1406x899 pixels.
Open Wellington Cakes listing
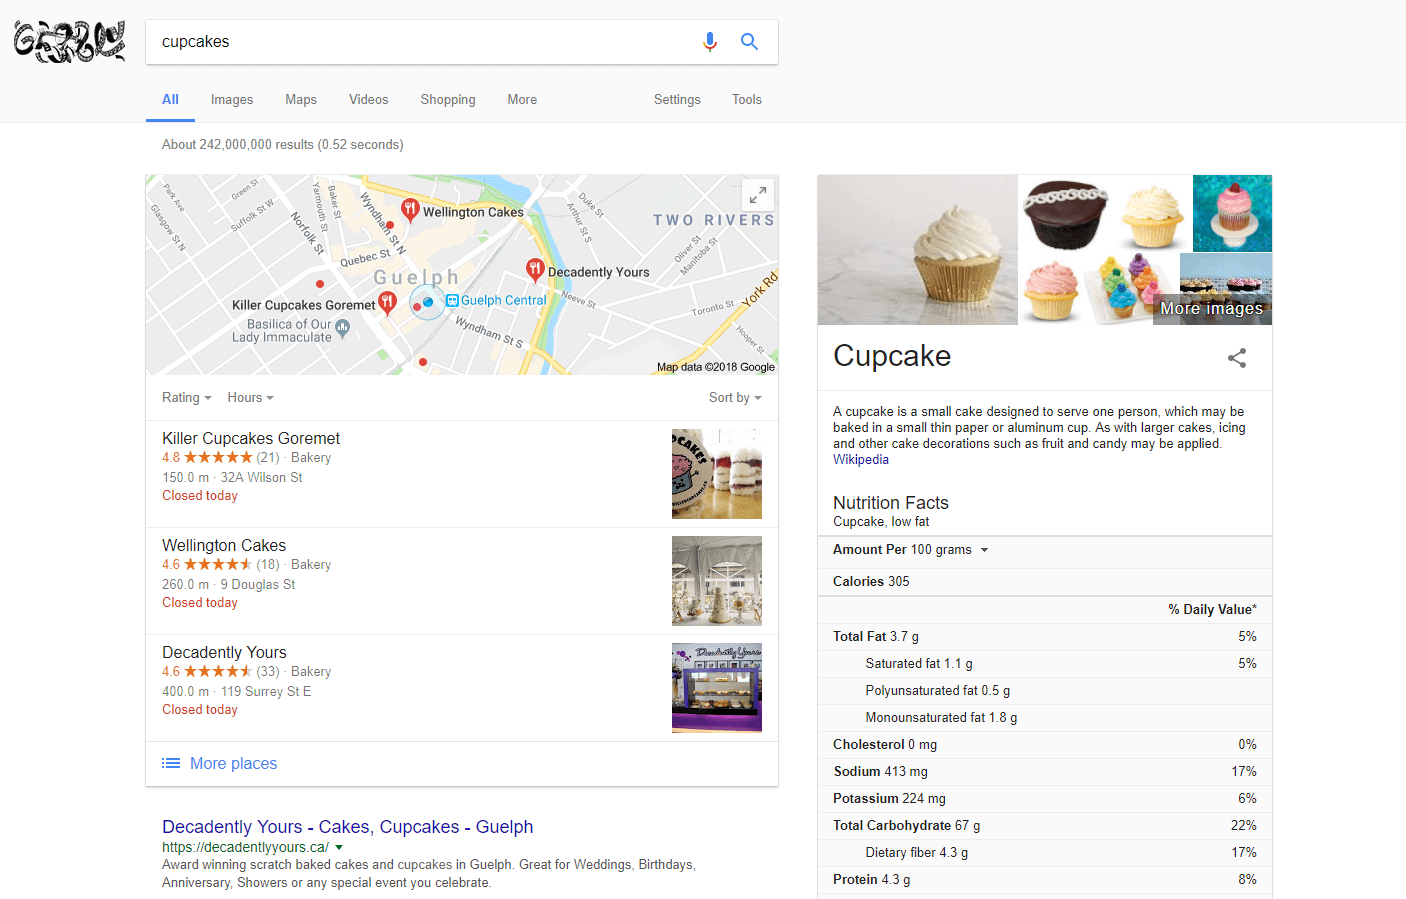224,545
